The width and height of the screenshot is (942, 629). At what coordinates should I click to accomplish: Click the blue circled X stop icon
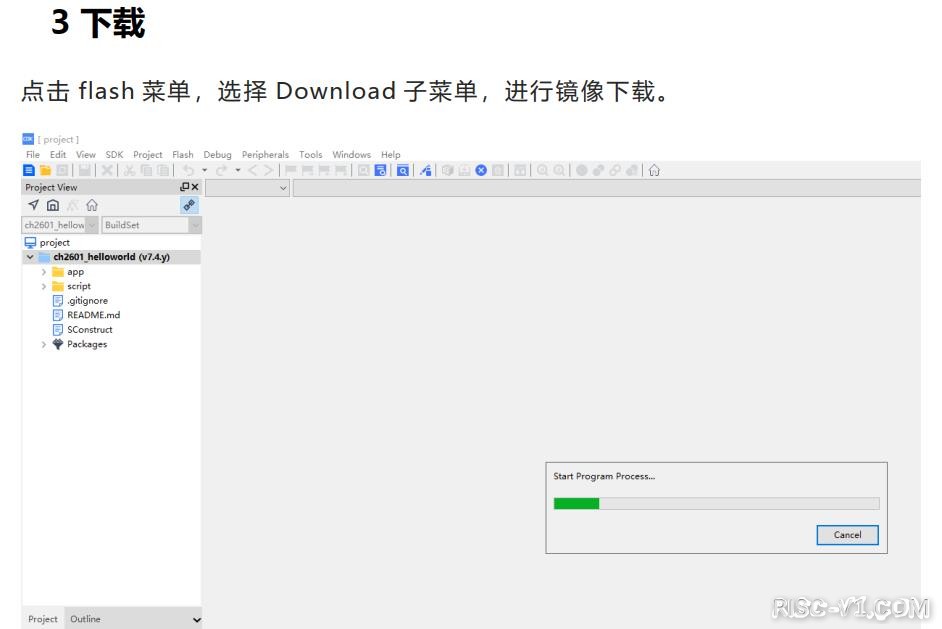pos(481,171)
